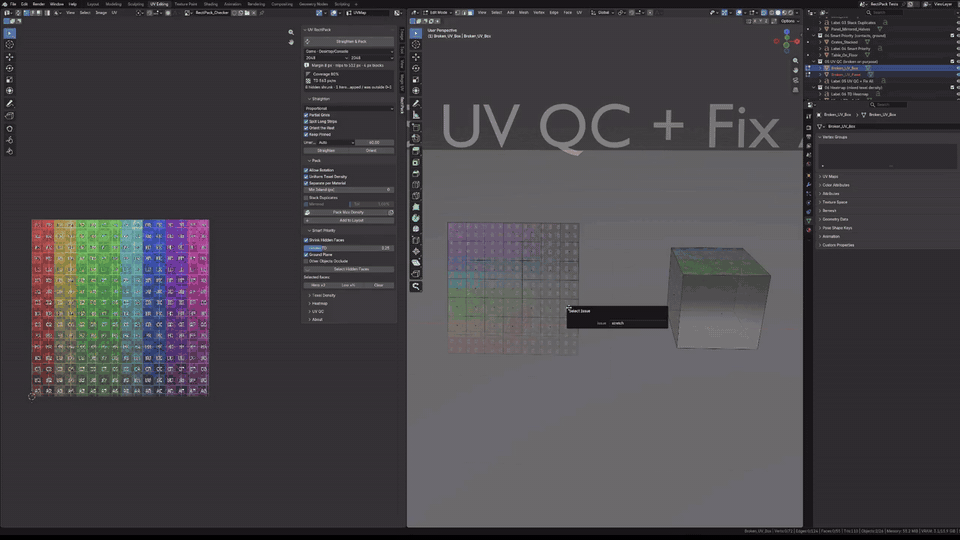
Task: Toggle the Keep Pinned checkbox
Action: coord(306,134)
